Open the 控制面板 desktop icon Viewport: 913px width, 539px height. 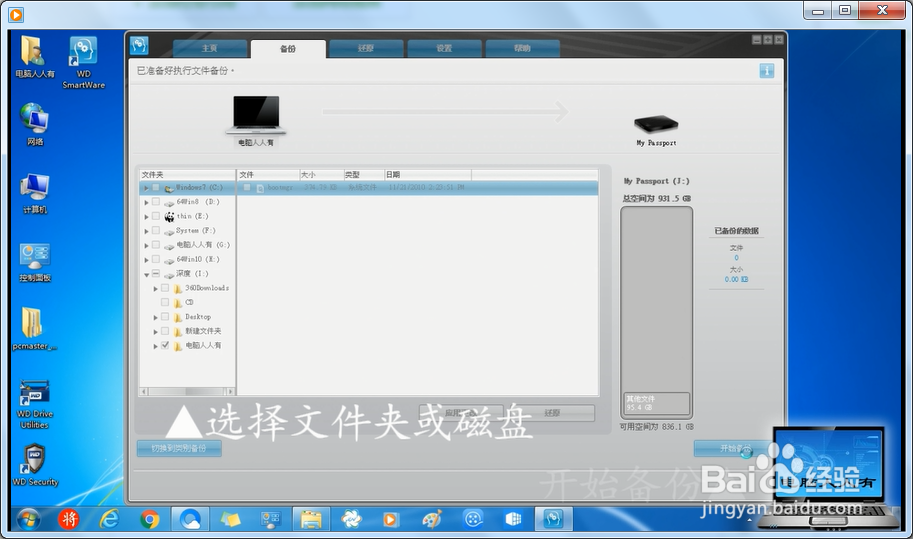[x=34, y=262]
